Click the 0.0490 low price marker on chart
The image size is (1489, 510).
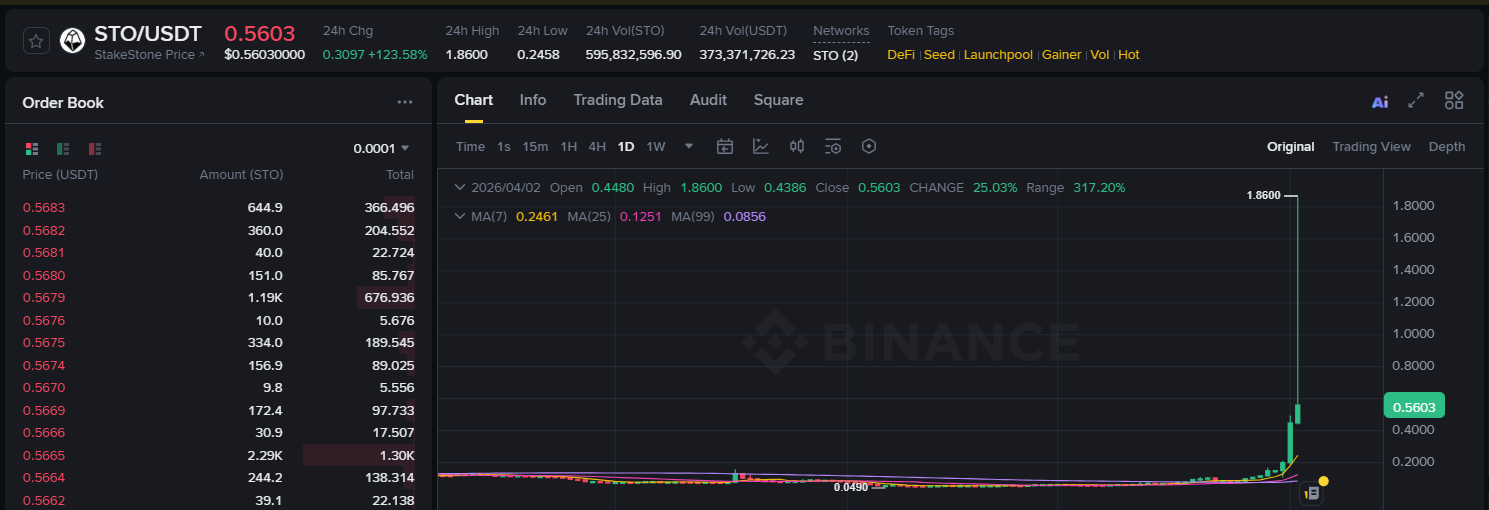click(850, 487)
